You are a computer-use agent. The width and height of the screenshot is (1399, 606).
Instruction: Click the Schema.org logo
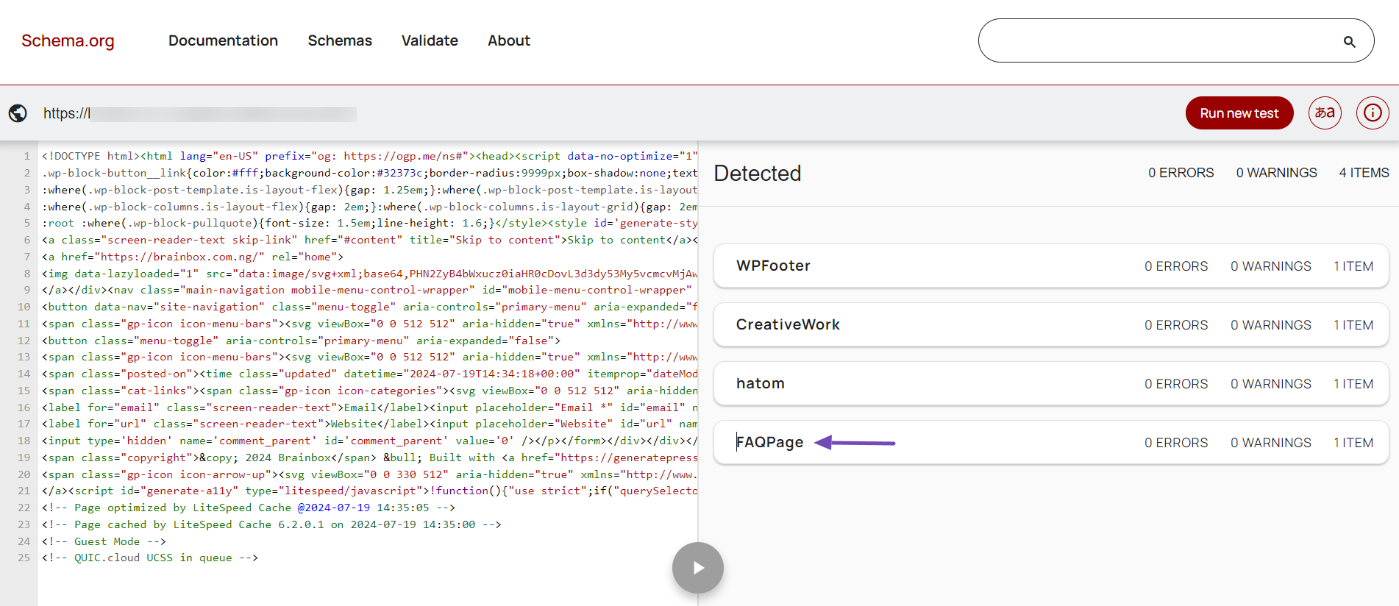[x=68, y=41]
